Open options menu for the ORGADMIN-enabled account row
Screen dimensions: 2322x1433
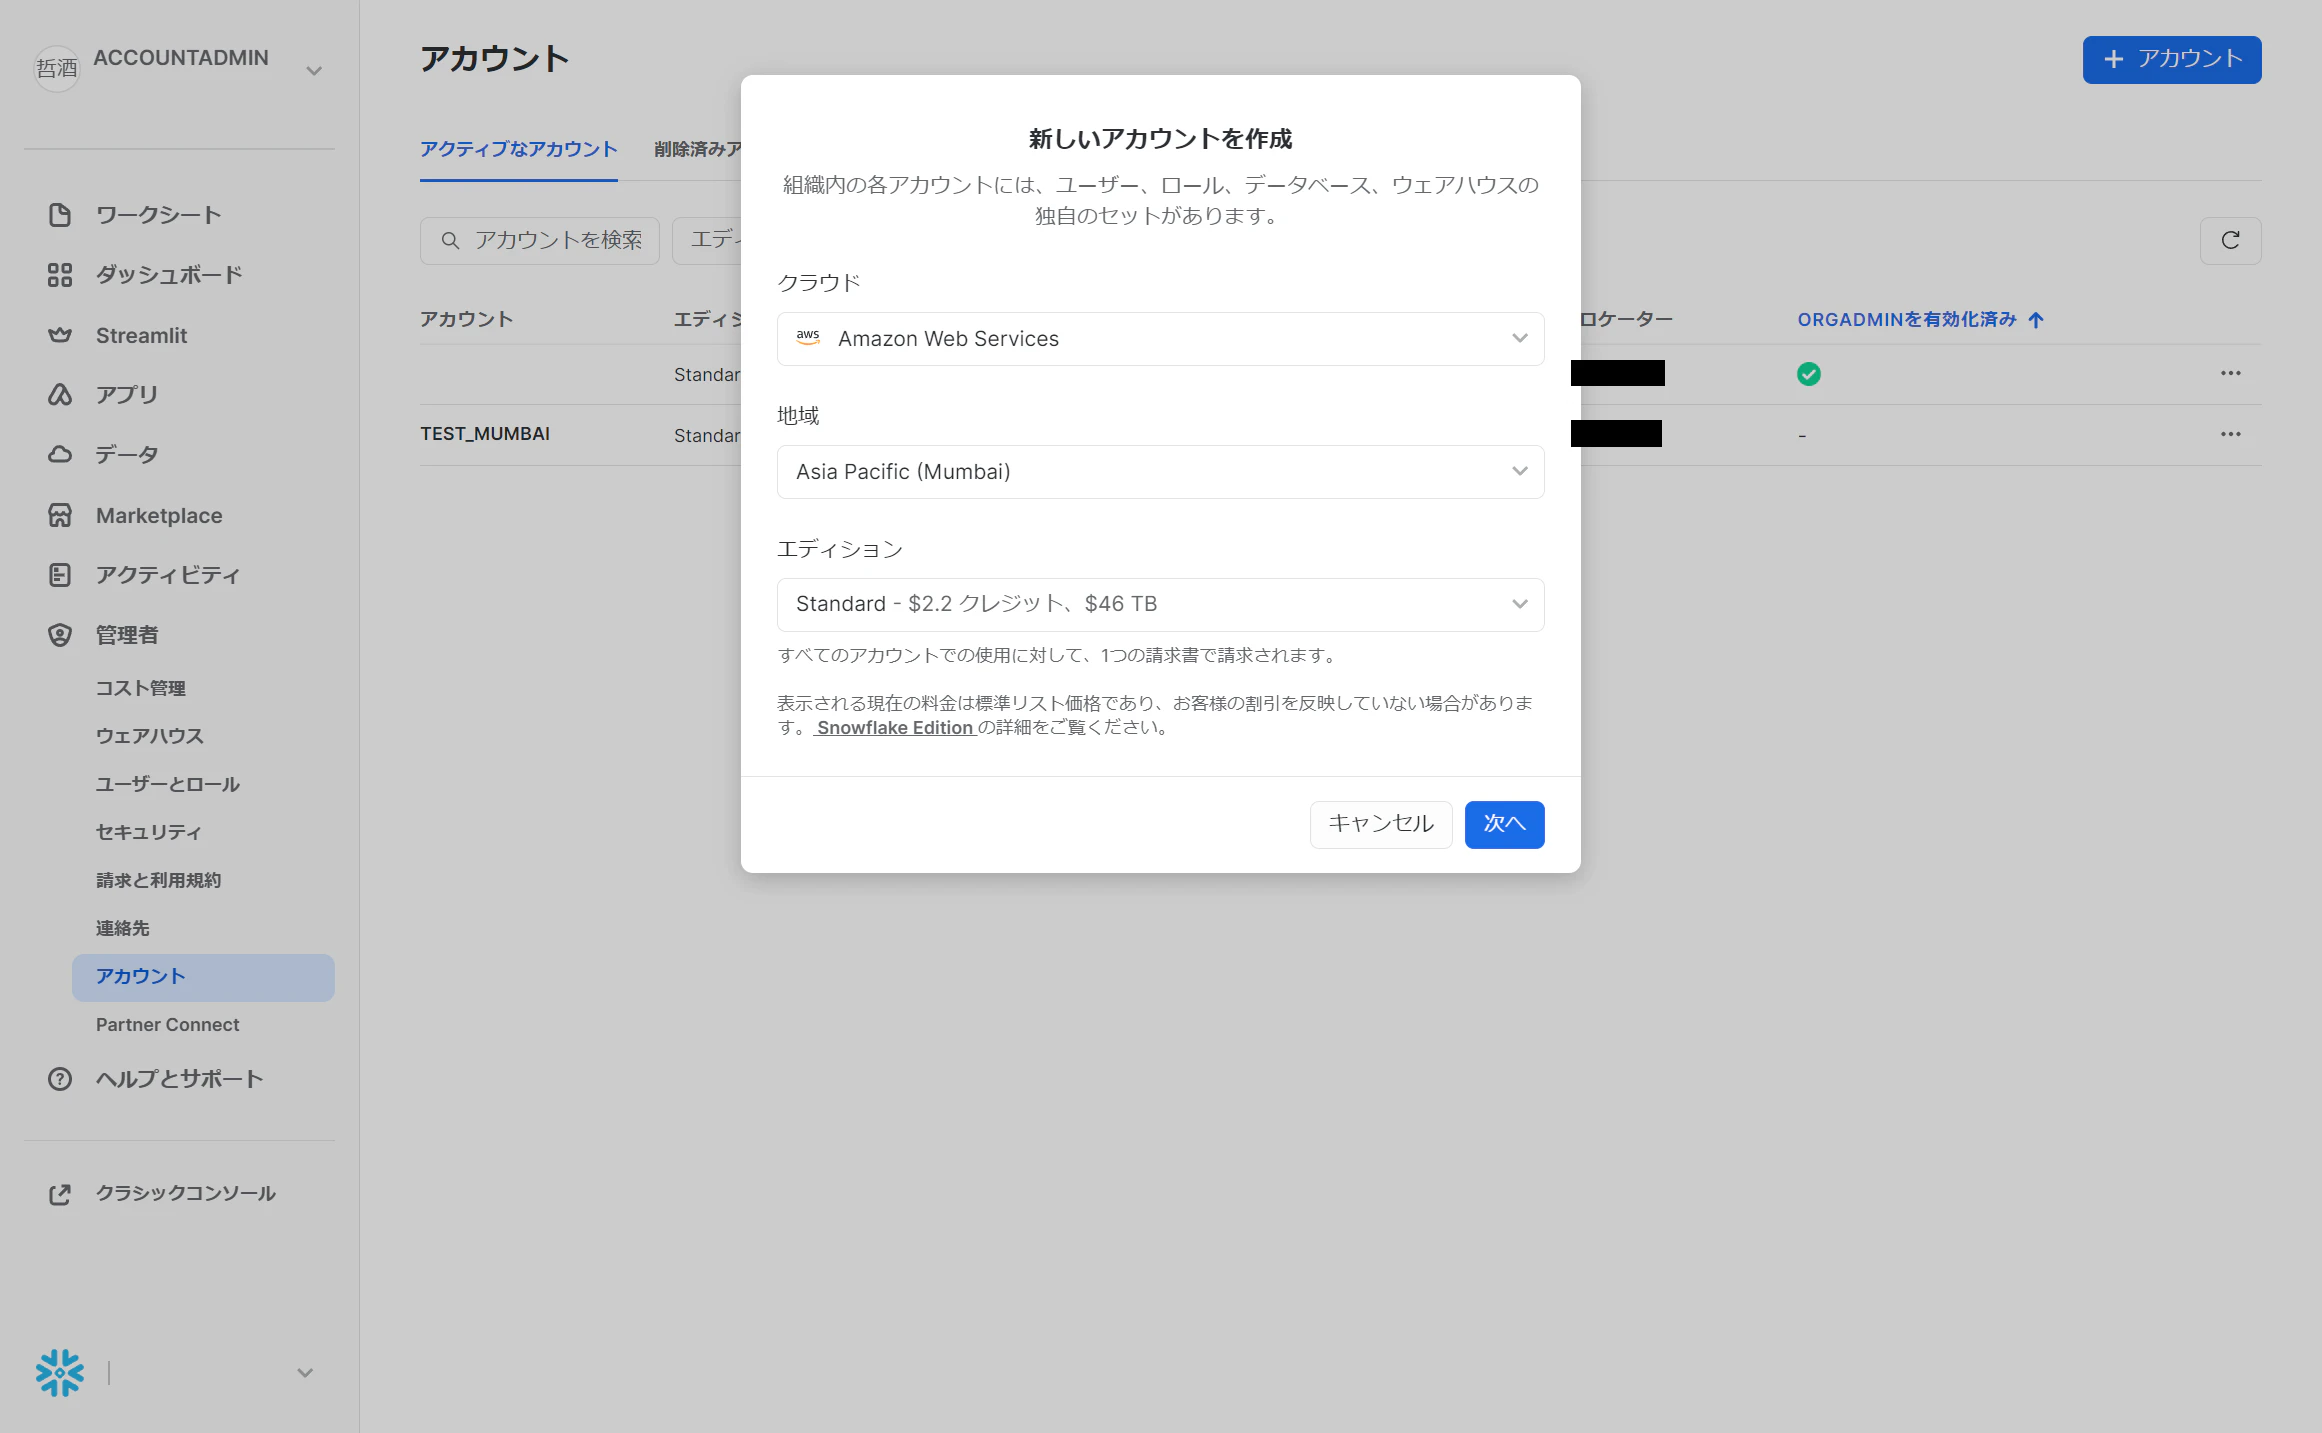pyautogui.click(x=2230, y=373)
